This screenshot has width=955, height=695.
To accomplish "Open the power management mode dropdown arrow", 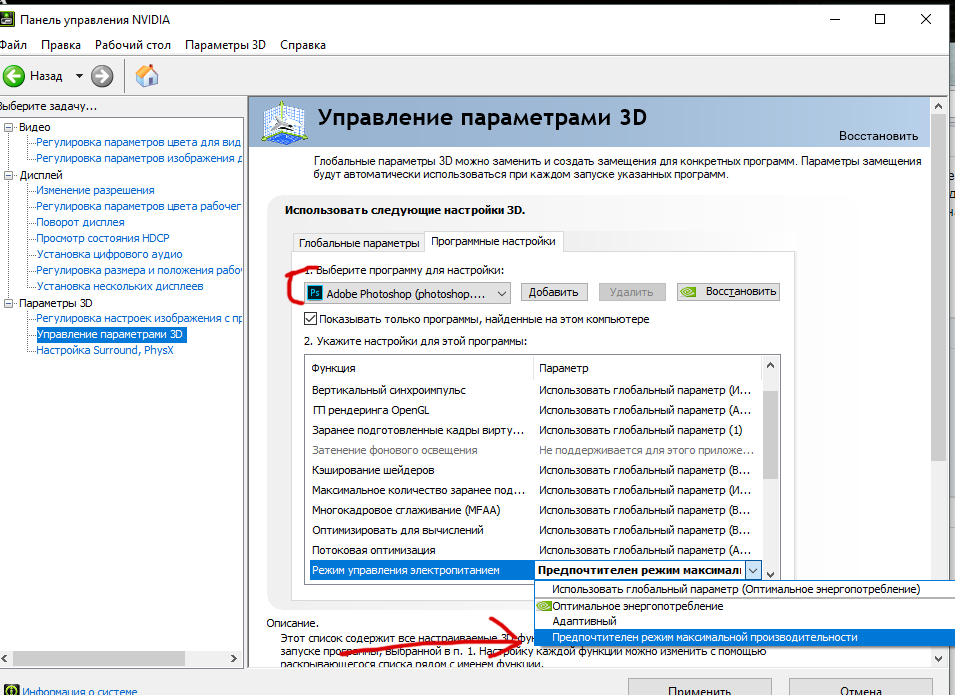I will (753, 570).
